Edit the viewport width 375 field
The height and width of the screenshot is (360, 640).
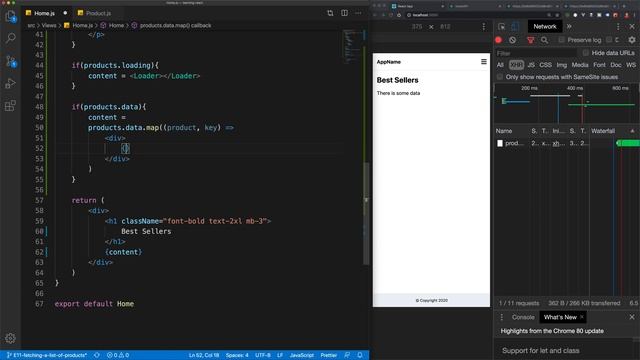tap(417, 27)
